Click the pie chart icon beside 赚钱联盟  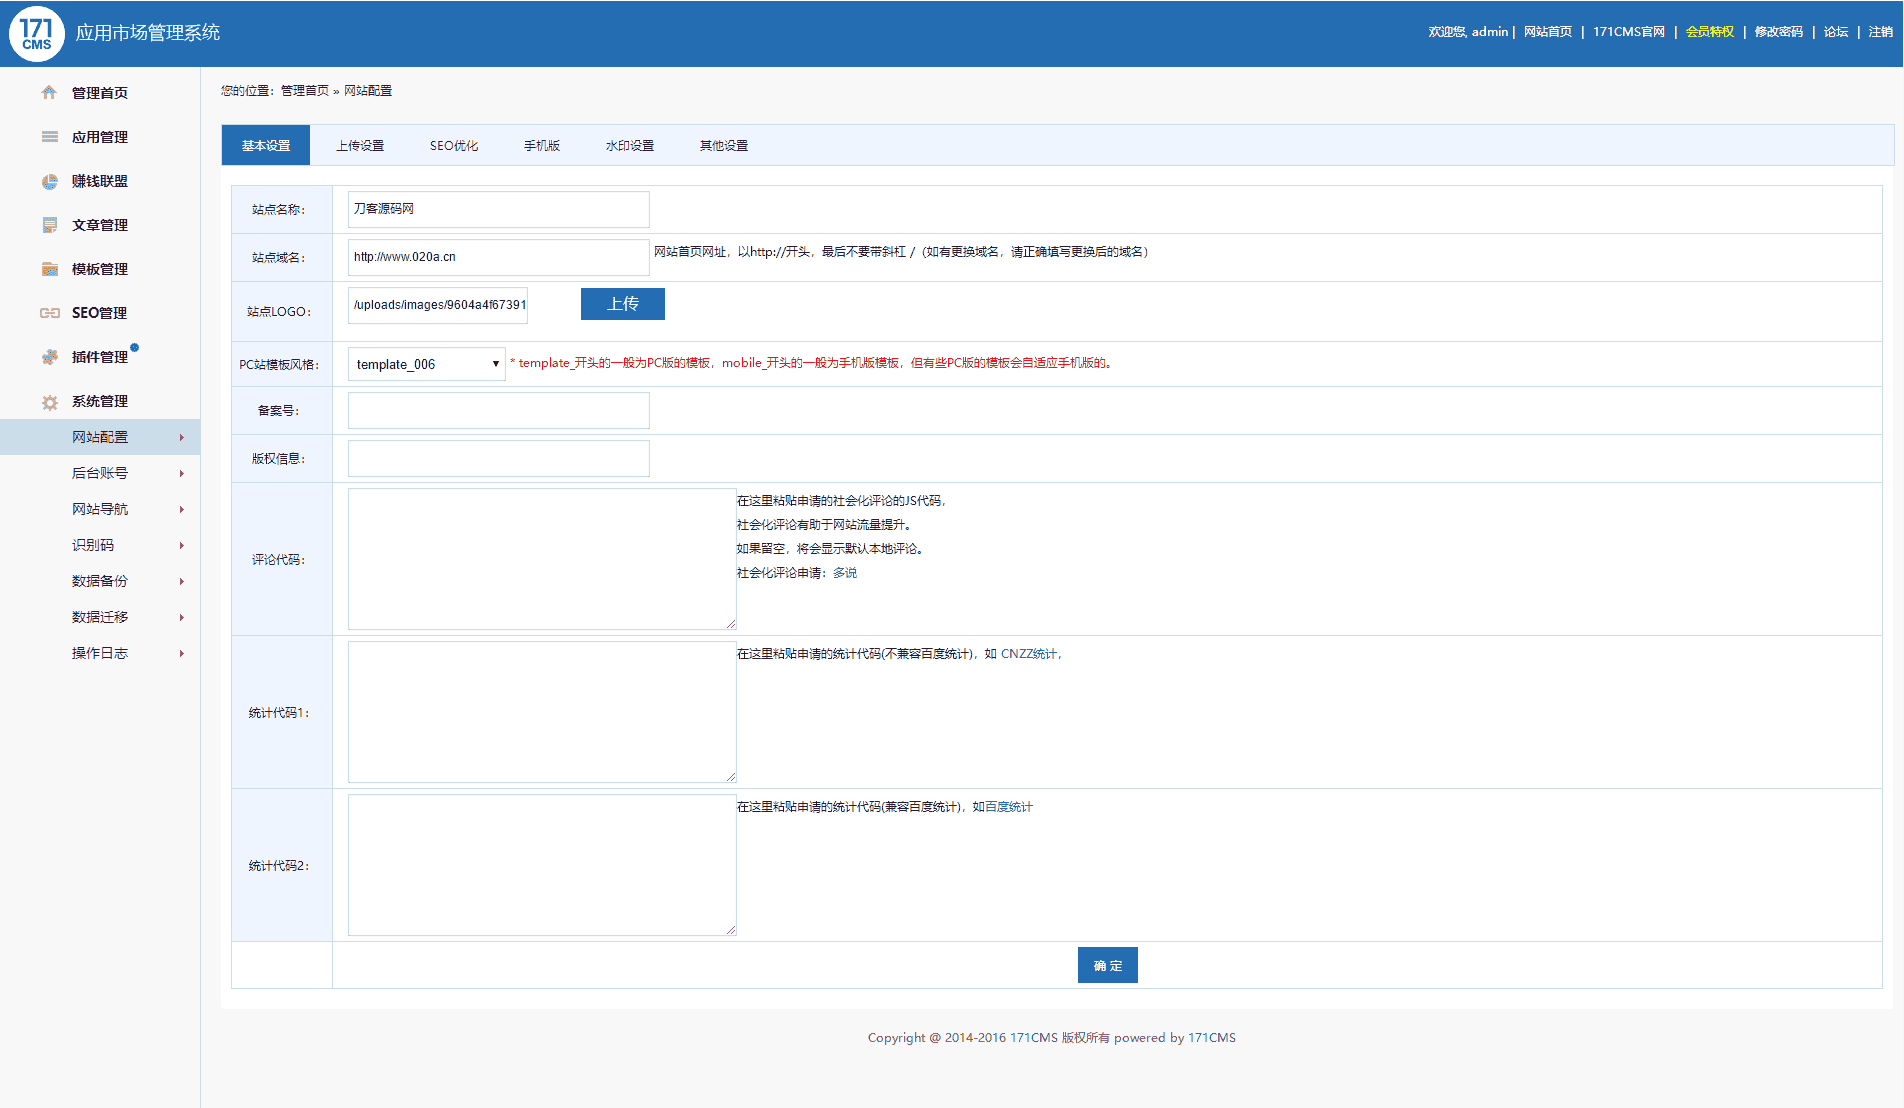point(49,181)
